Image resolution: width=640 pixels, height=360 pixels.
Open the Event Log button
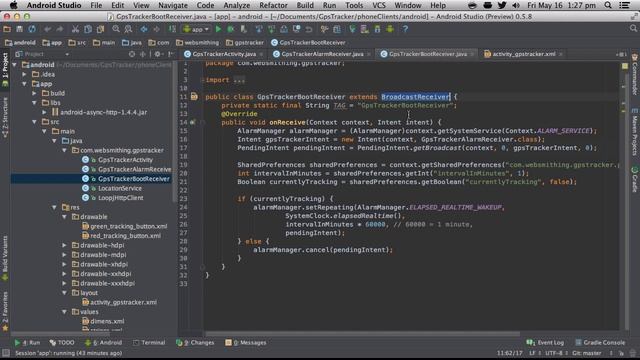point(545,342)
